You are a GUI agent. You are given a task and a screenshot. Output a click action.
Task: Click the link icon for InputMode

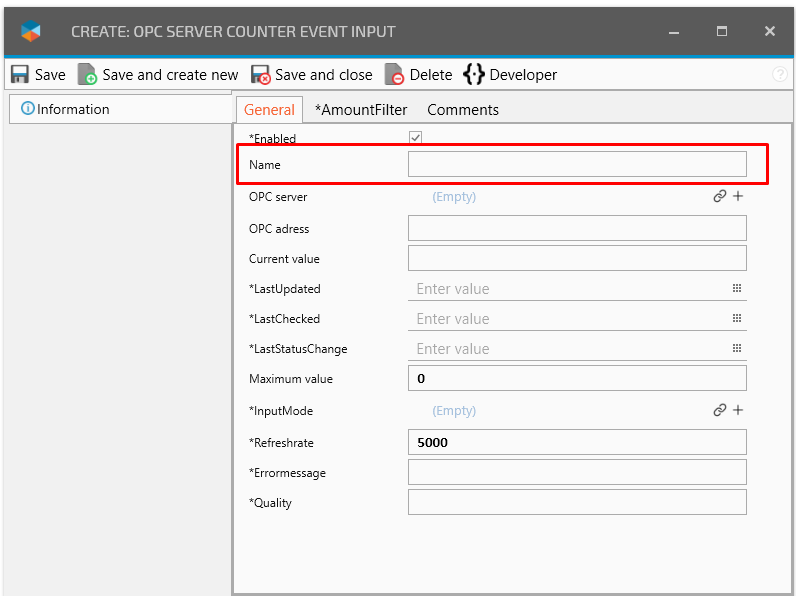click(719, 410)
